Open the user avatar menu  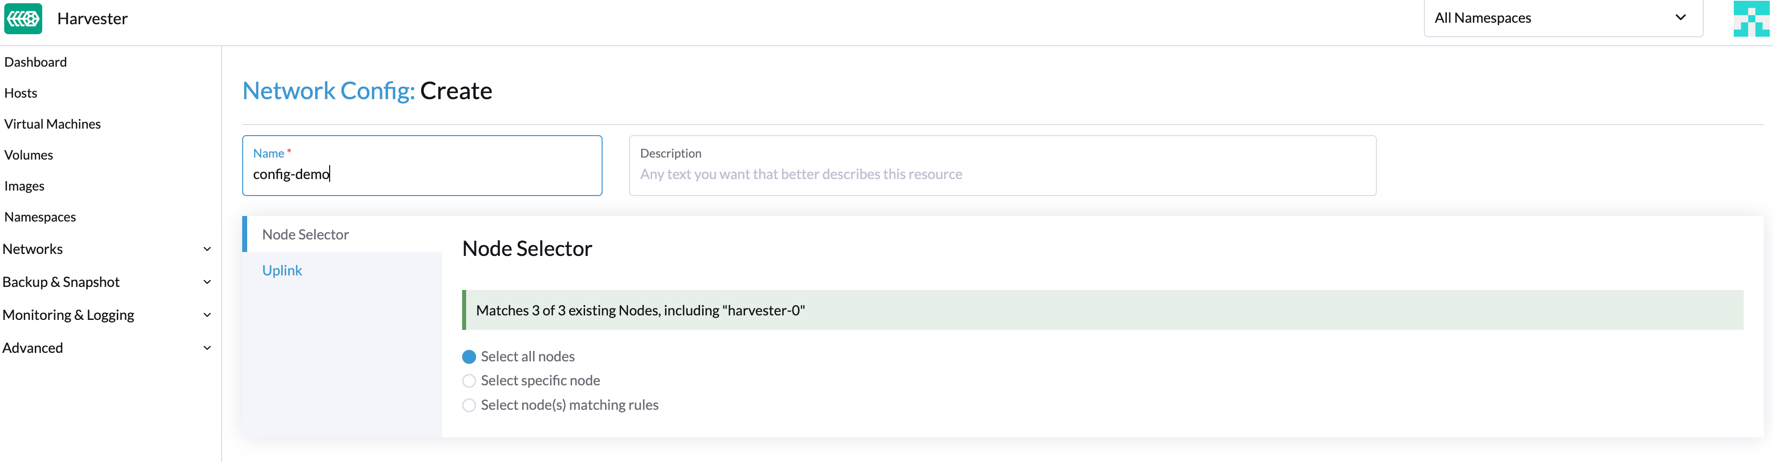pos(1750,18)
